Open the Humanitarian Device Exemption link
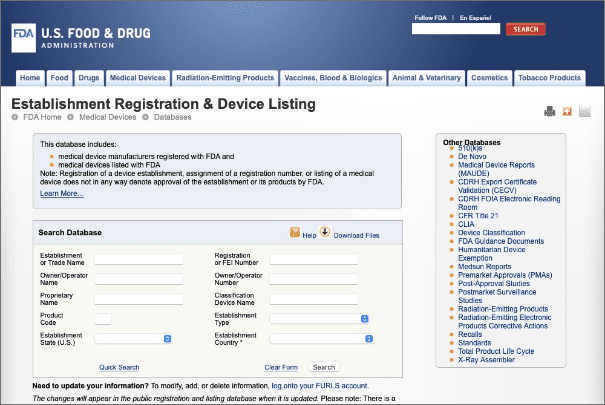The height and width of the screenshot is (405, 605). point(492,254)
